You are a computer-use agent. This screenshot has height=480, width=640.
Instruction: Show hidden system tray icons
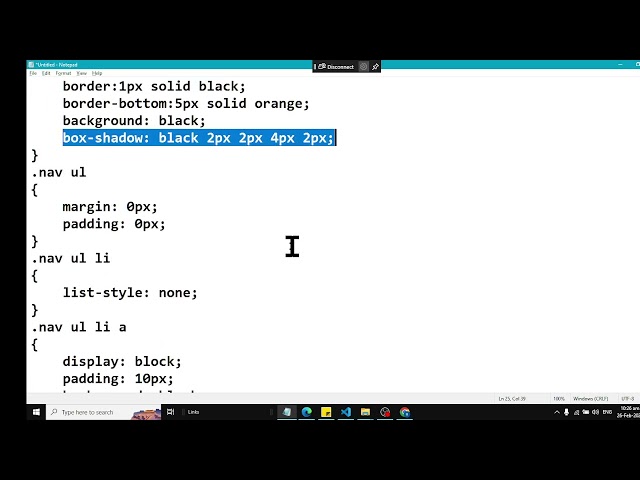coord(557,412)
